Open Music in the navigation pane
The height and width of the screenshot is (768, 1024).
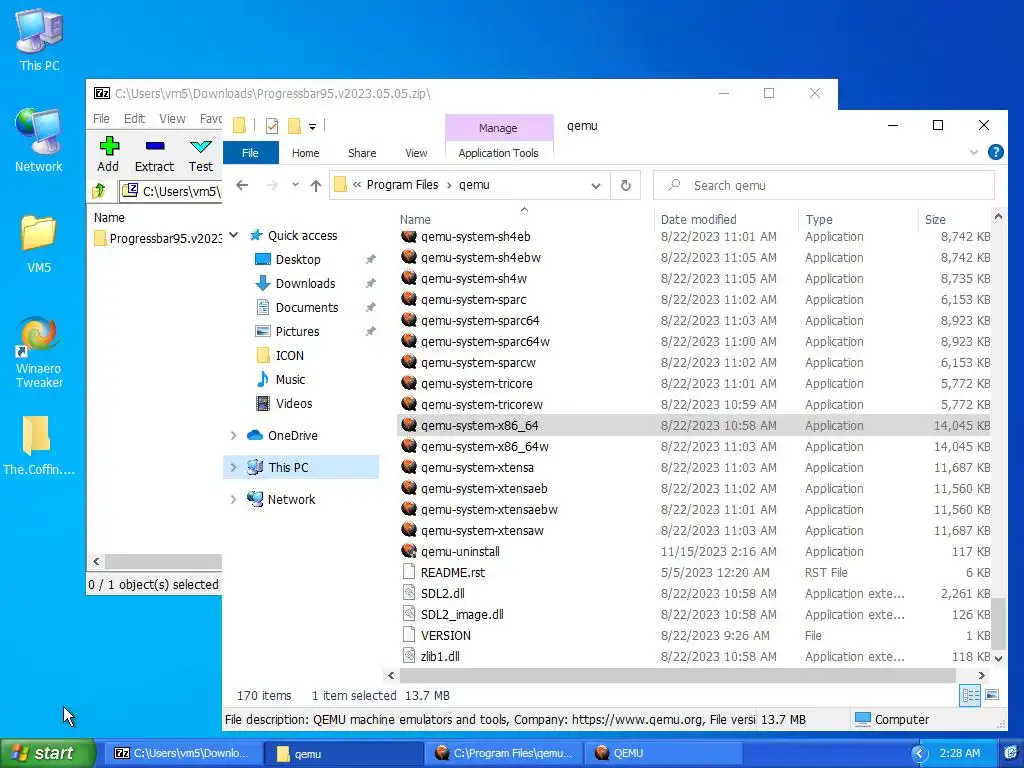[x=290, y=379]
